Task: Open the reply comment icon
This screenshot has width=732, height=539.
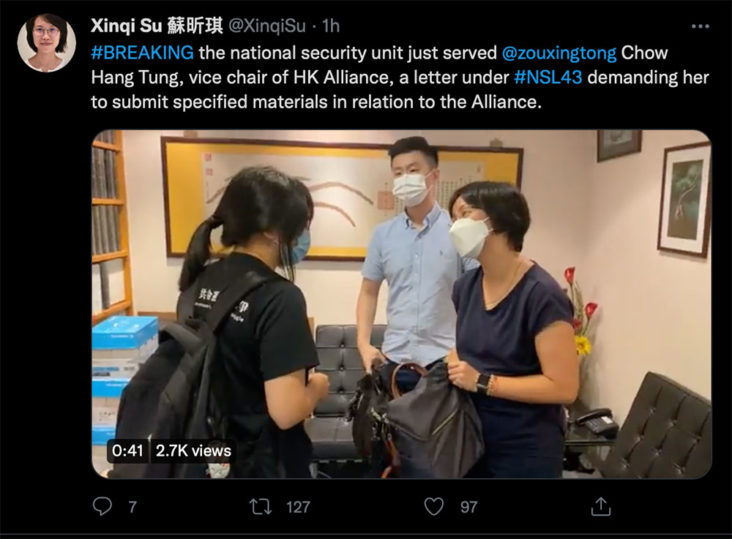Action: (102, 506)
